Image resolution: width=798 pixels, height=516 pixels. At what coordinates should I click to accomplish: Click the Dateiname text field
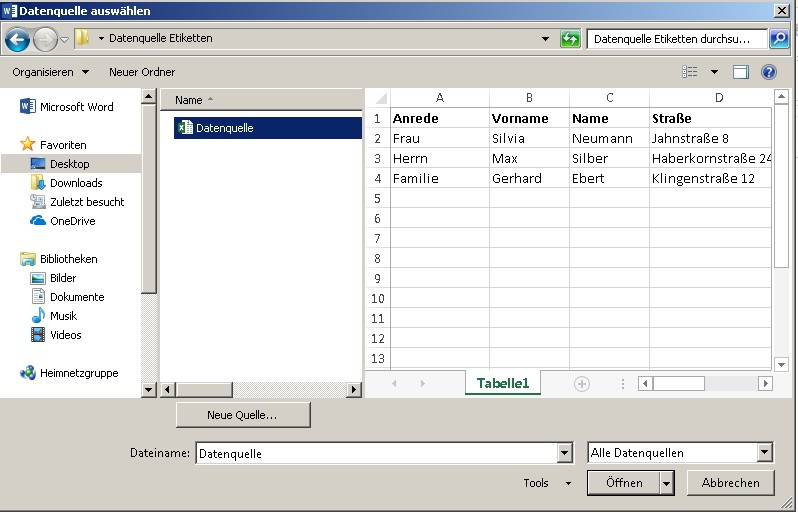point(375,453)
